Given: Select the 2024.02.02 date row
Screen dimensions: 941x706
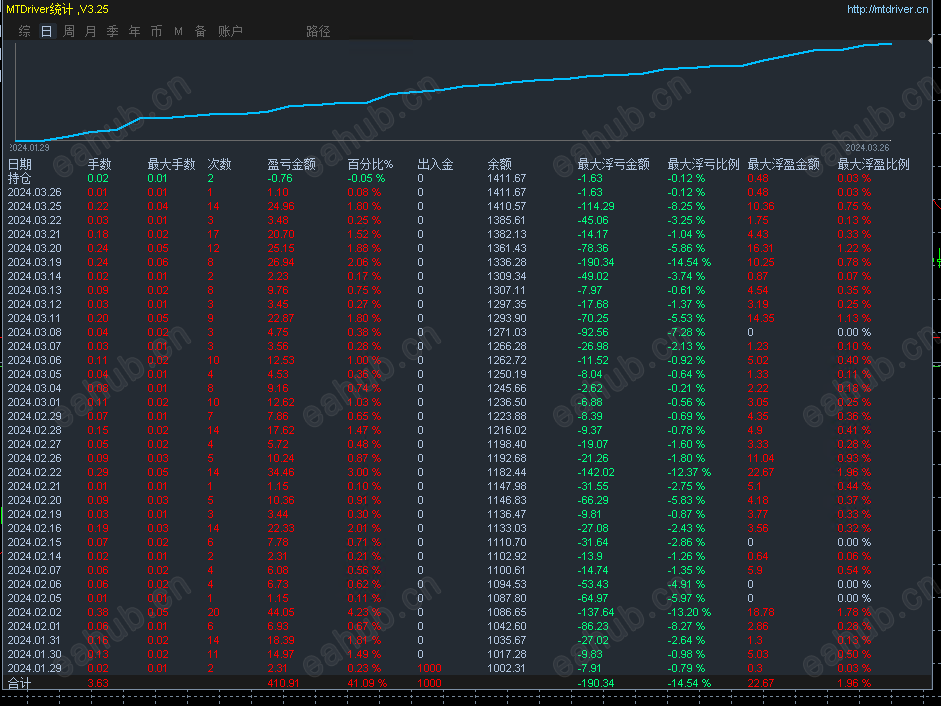Looking at the screenshot, I should coord(34,612).
